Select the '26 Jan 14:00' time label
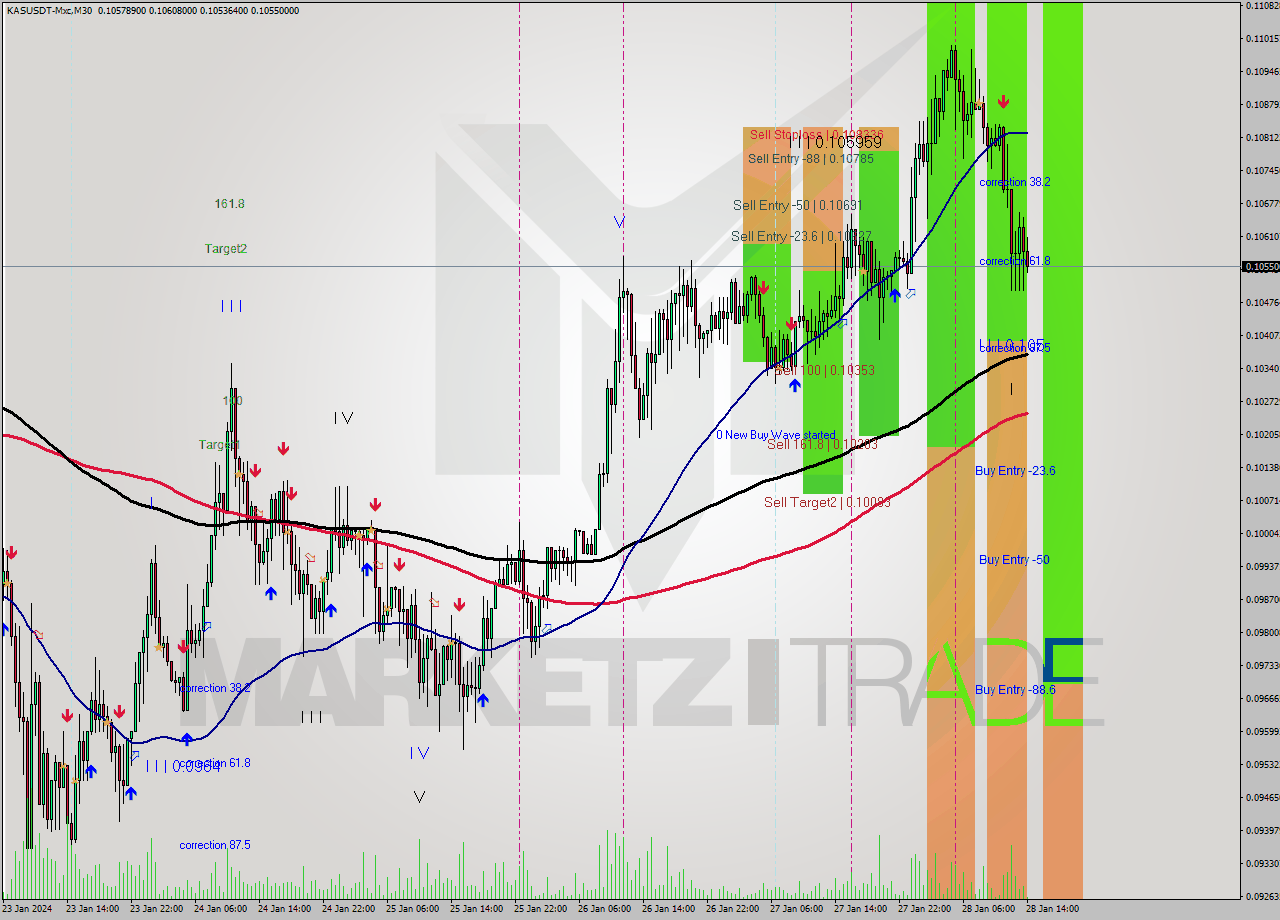1280x920 pixels. (669, 910)
